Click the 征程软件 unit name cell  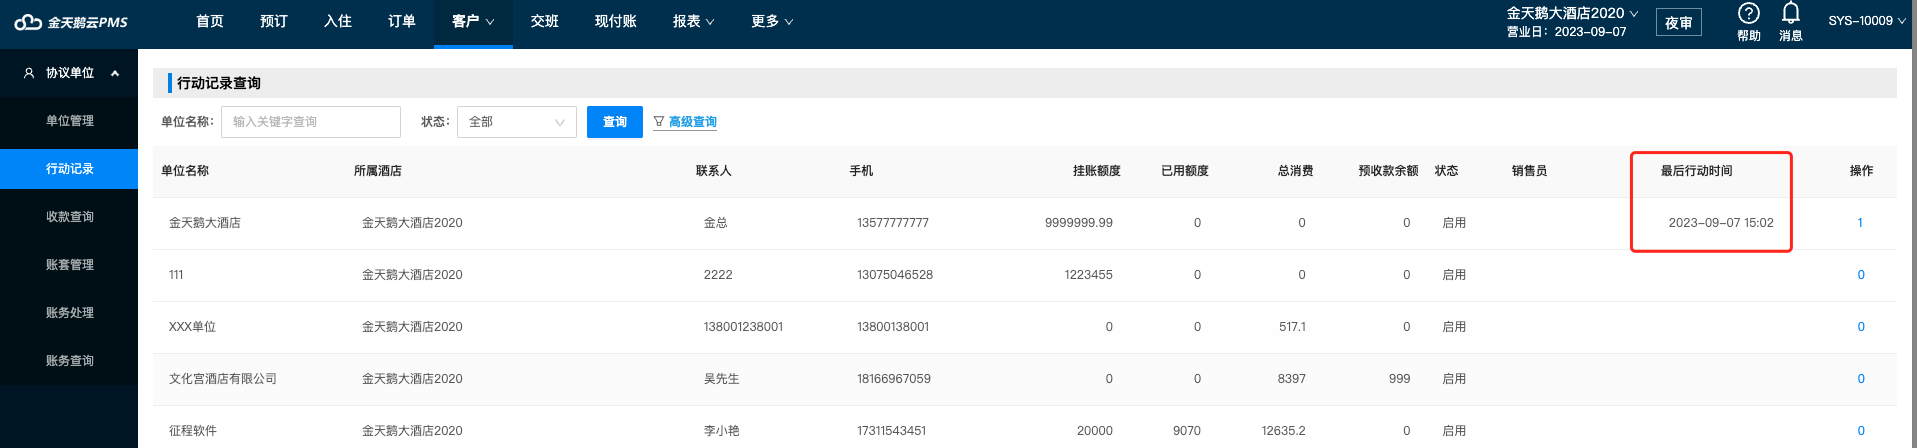pos(193,431)
